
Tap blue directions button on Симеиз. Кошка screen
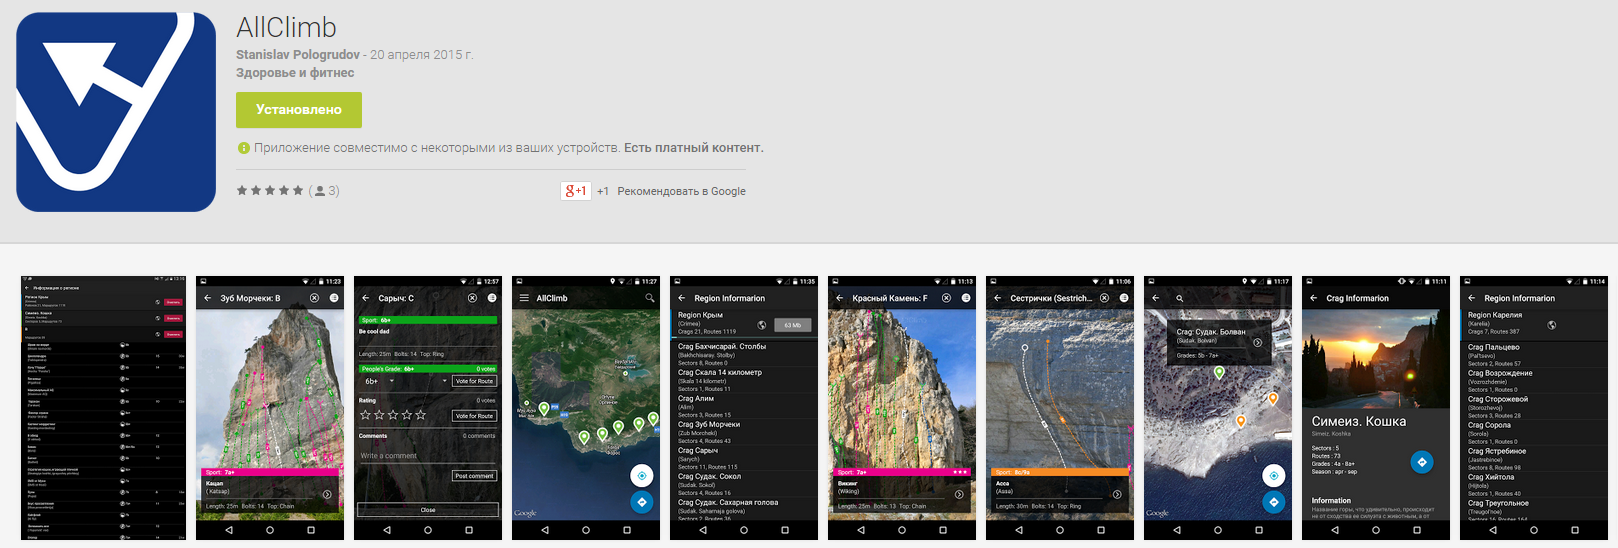pyautogui.click(x=1421, y=461)
